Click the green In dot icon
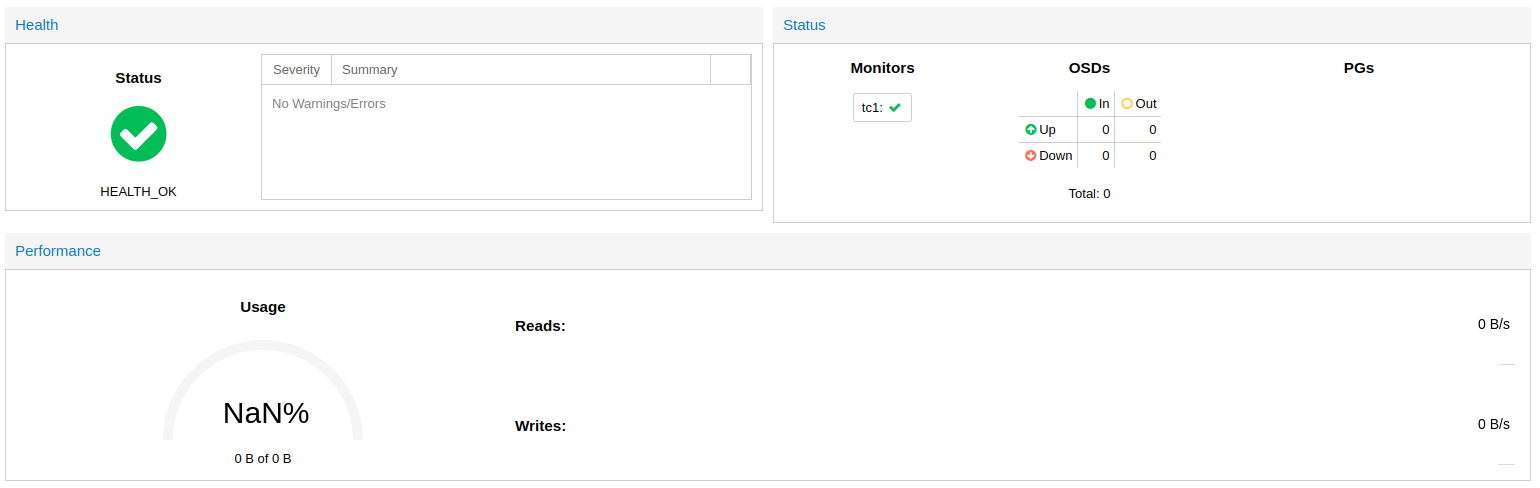 [1091, 103]
